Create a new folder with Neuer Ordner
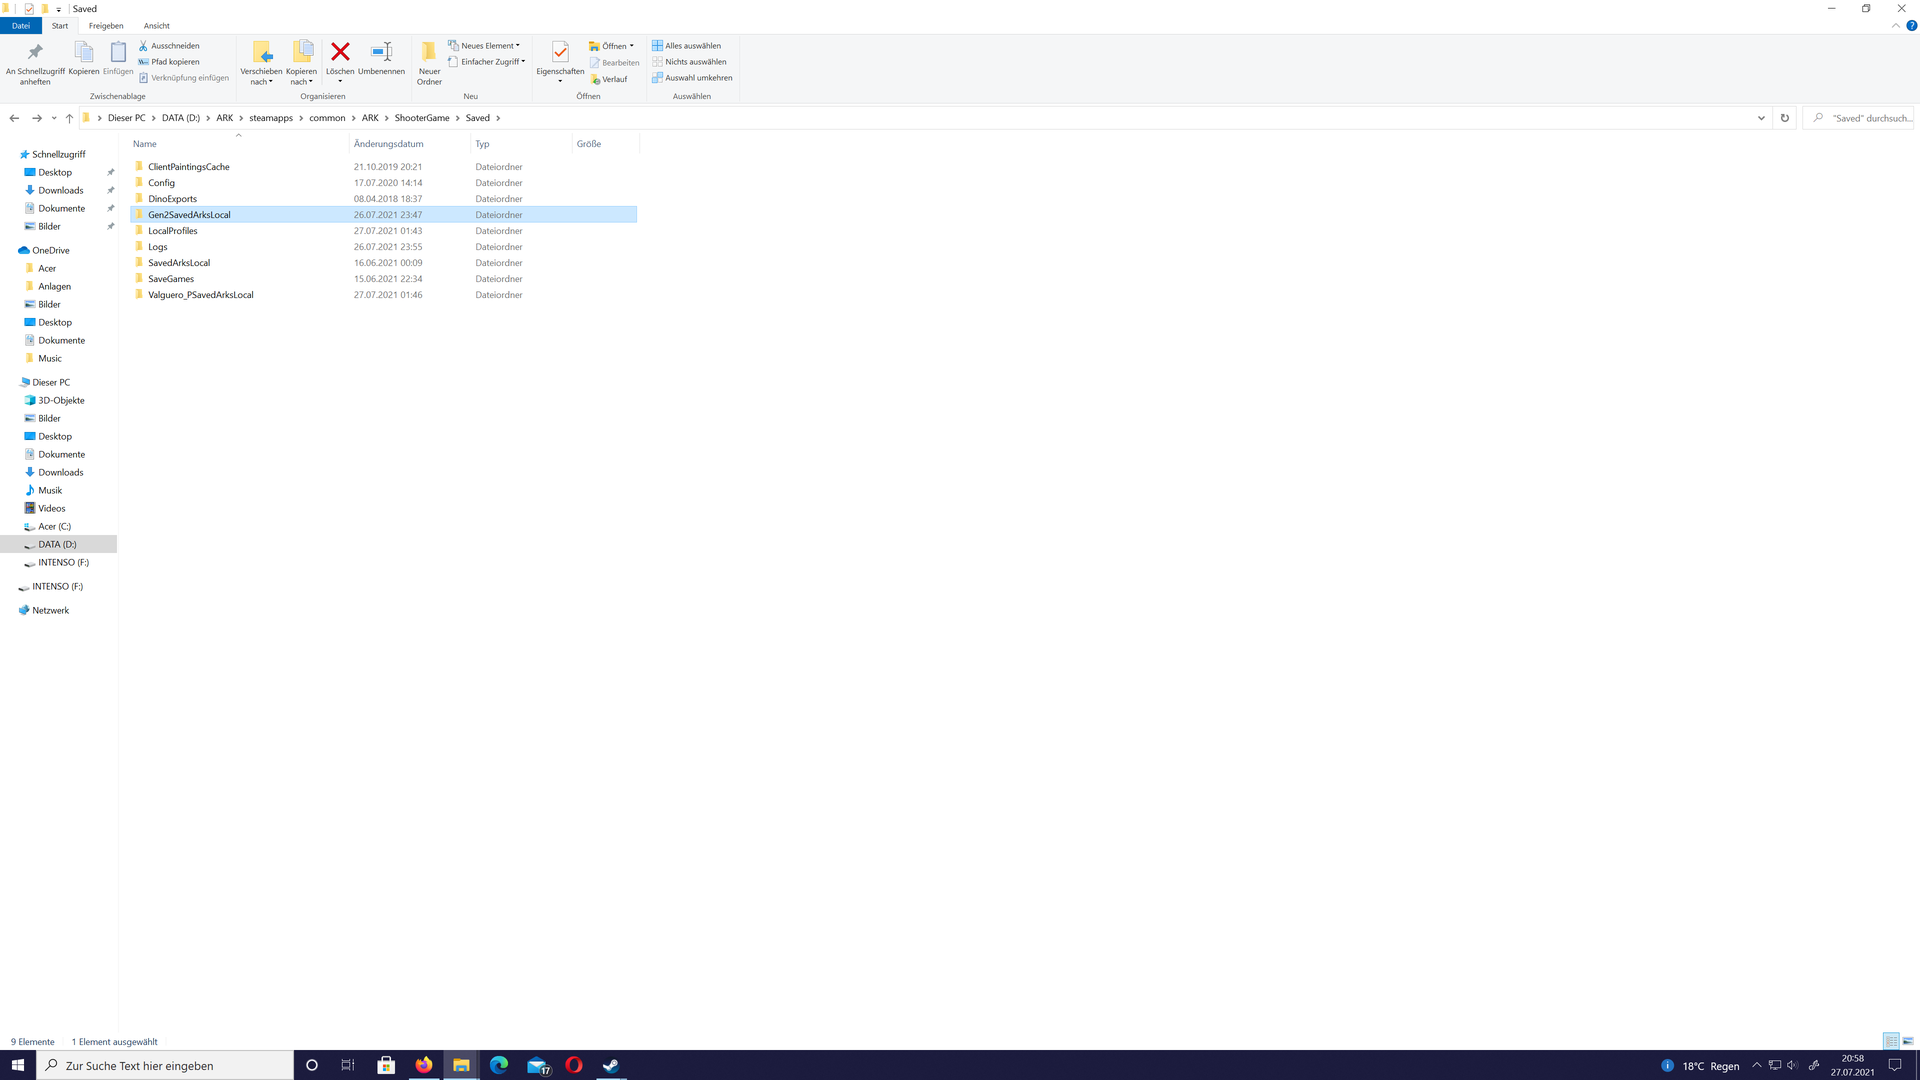 click(429, 63)
